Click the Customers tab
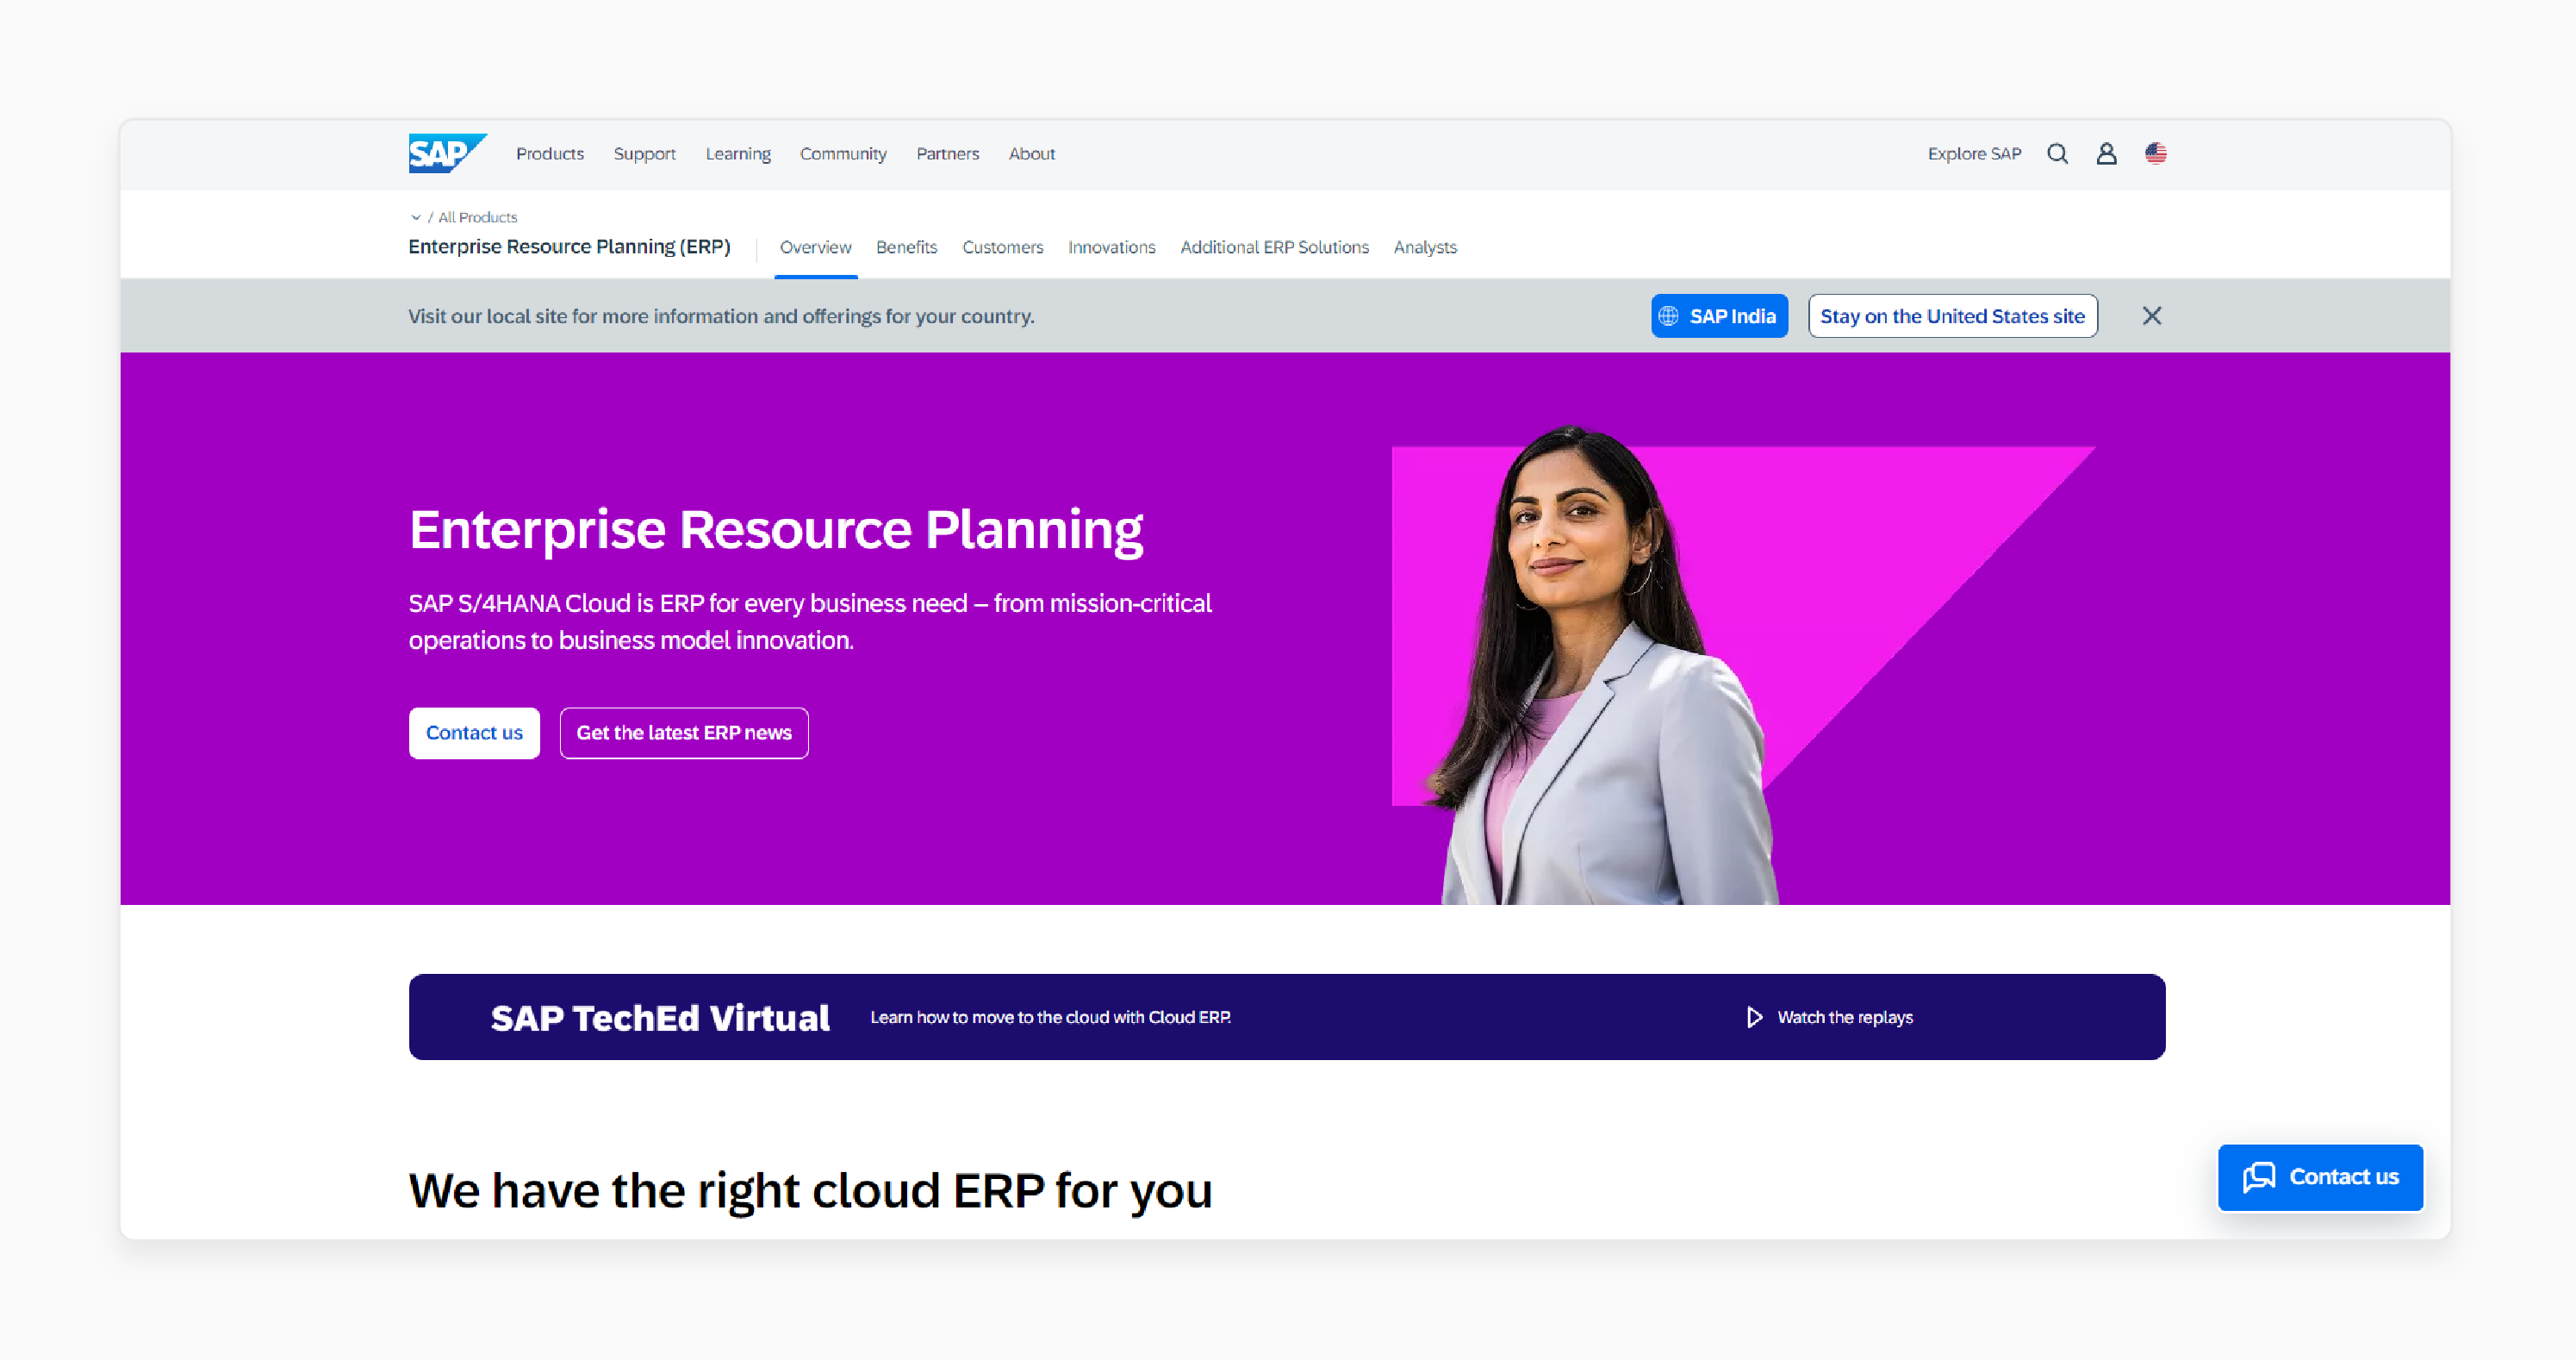 tap(1002, 247)
